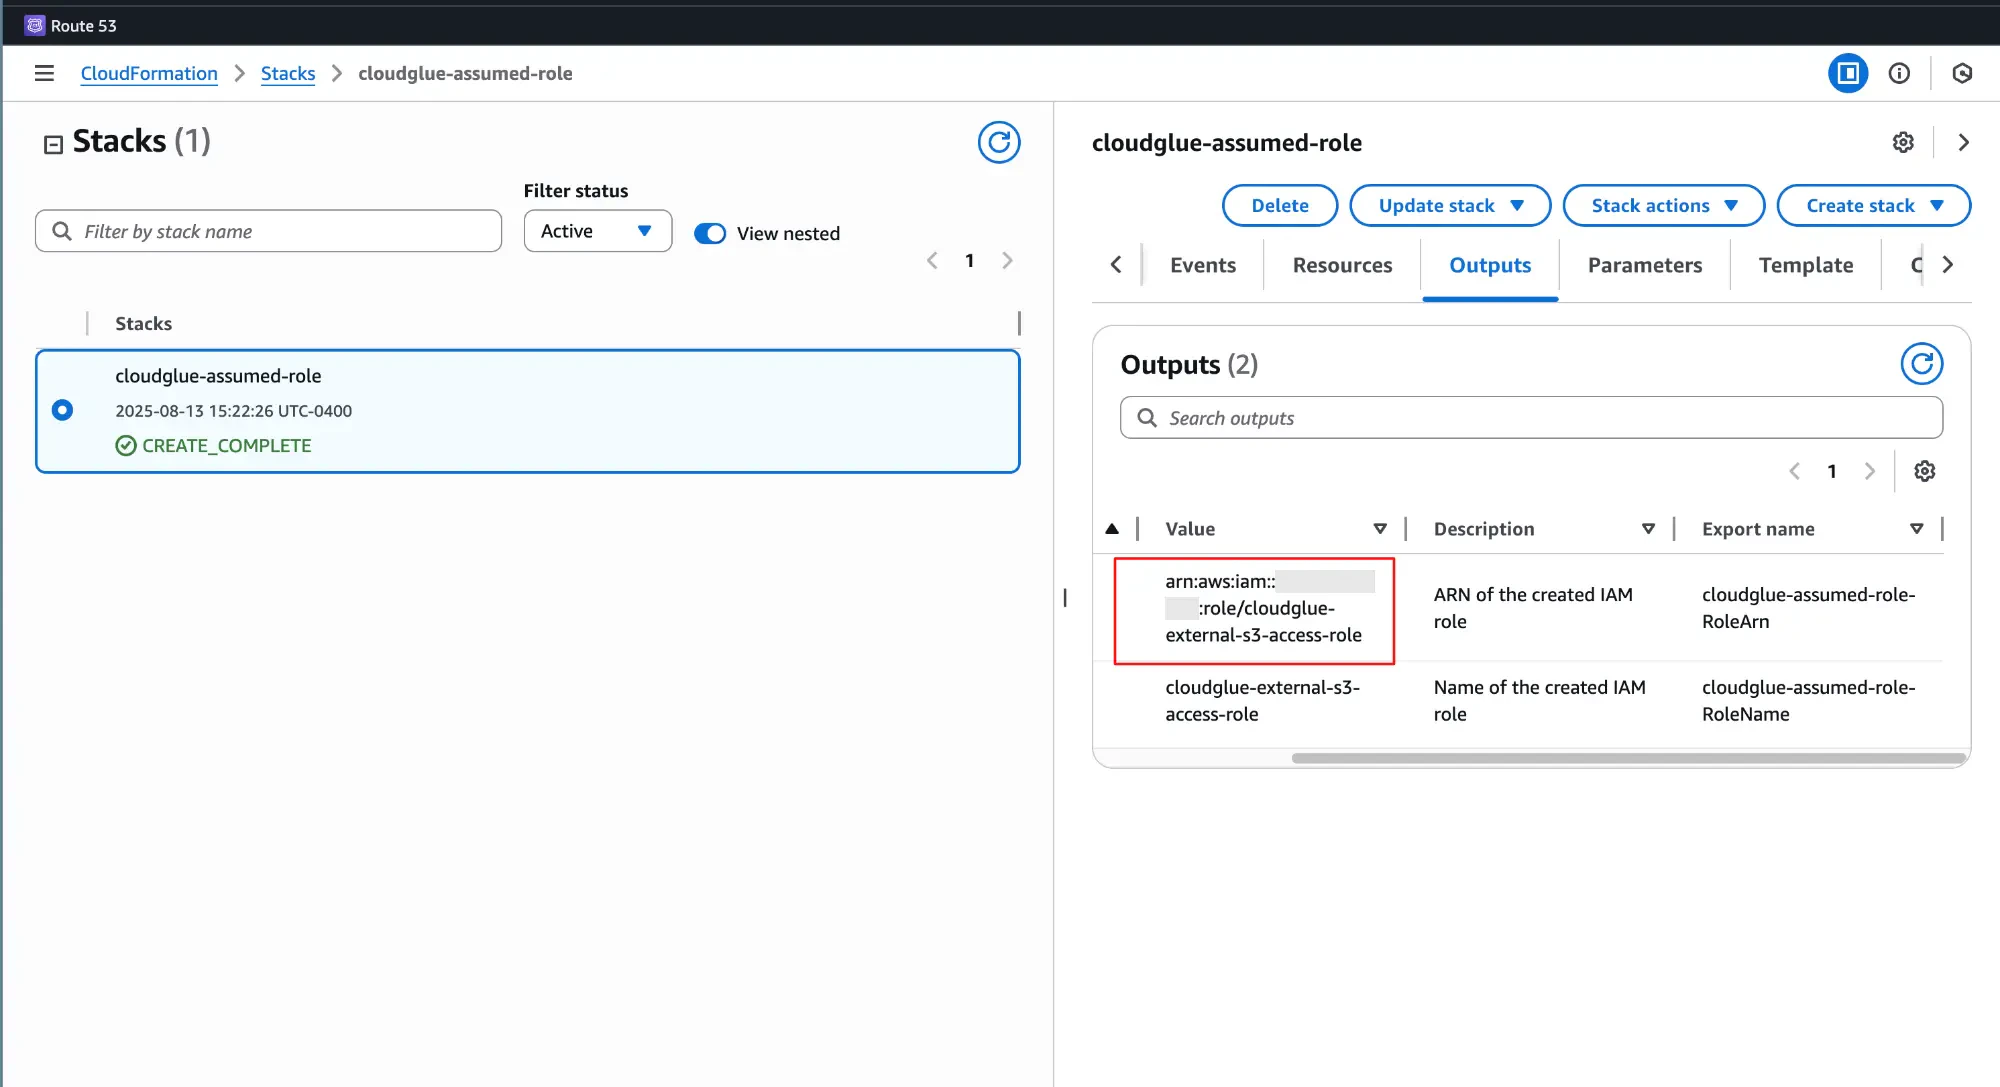
Task: Click the Outputs table horizontal scrollbar
Action: (x=1629, y=758)
